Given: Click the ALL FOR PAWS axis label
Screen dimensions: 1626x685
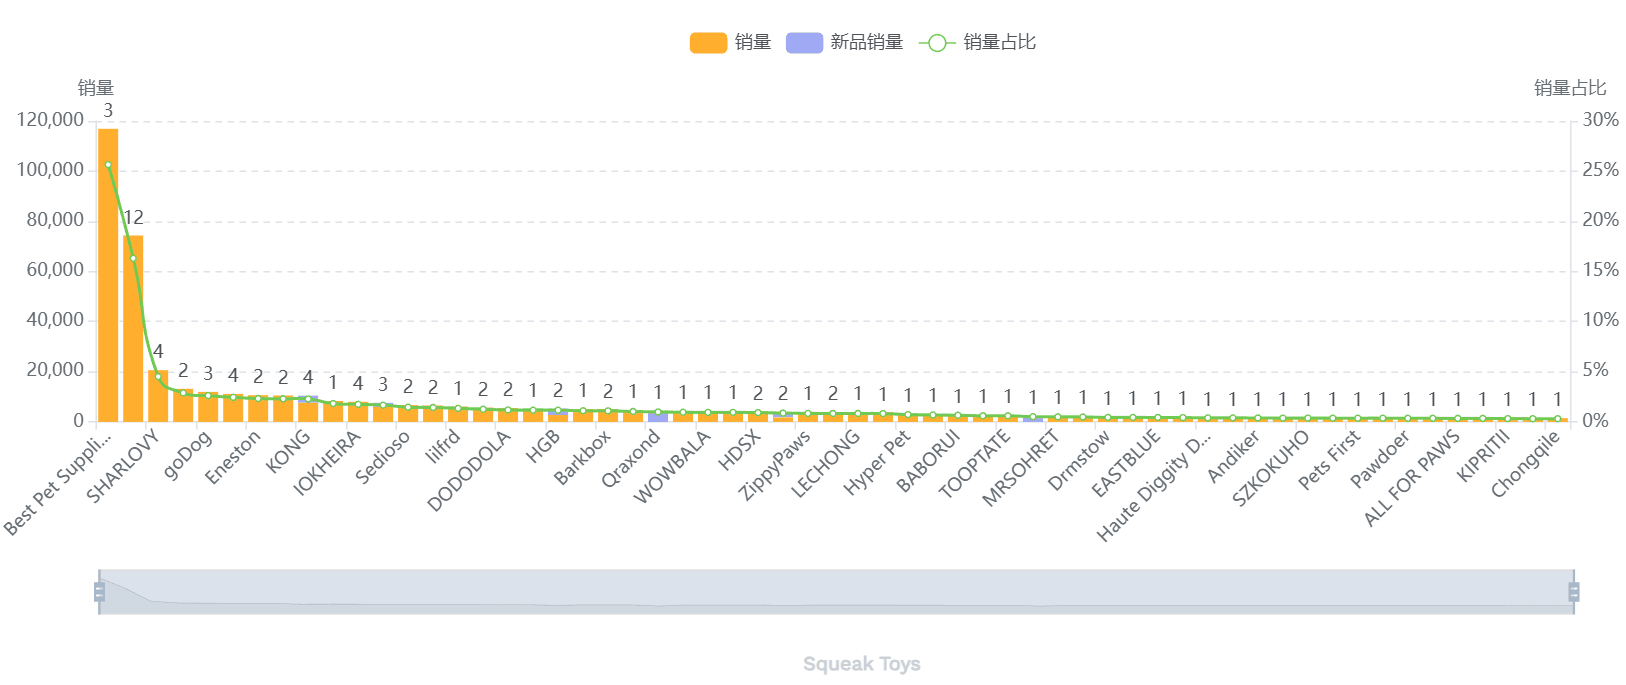Looking at the screenshot, I should (1412, 477).
